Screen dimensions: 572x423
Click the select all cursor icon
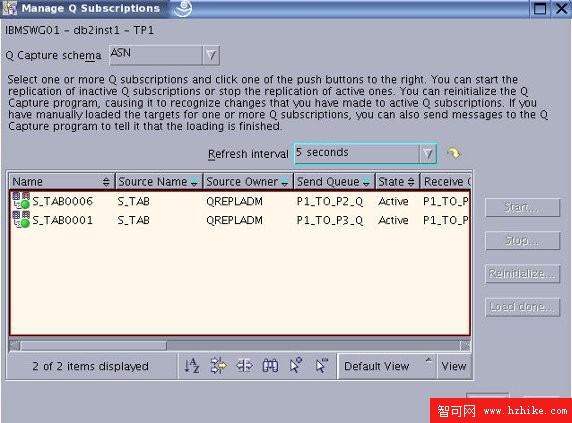pyautogui.click(x=295, y=365)
